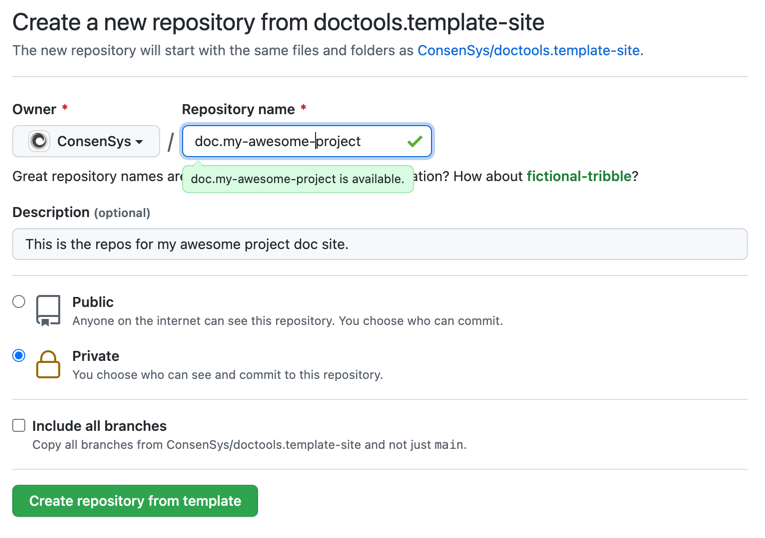Click 'Copy all branches from ConsenSys/doctools.template-site' text

(x=249, y=445)
